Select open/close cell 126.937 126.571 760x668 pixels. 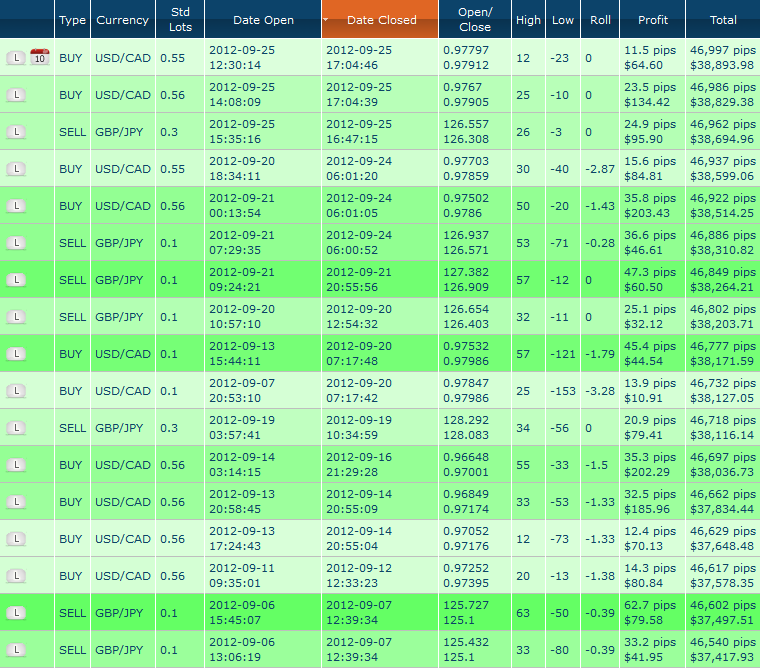[x=475, y=242]
